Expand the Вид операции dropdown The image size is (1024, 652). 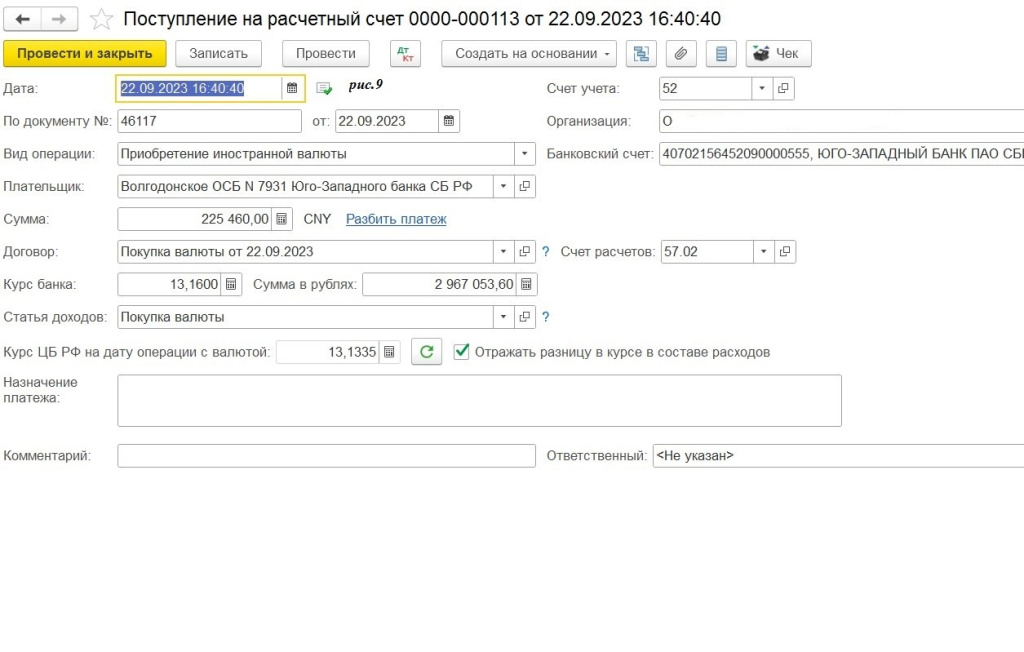click(x=524, y=154)
